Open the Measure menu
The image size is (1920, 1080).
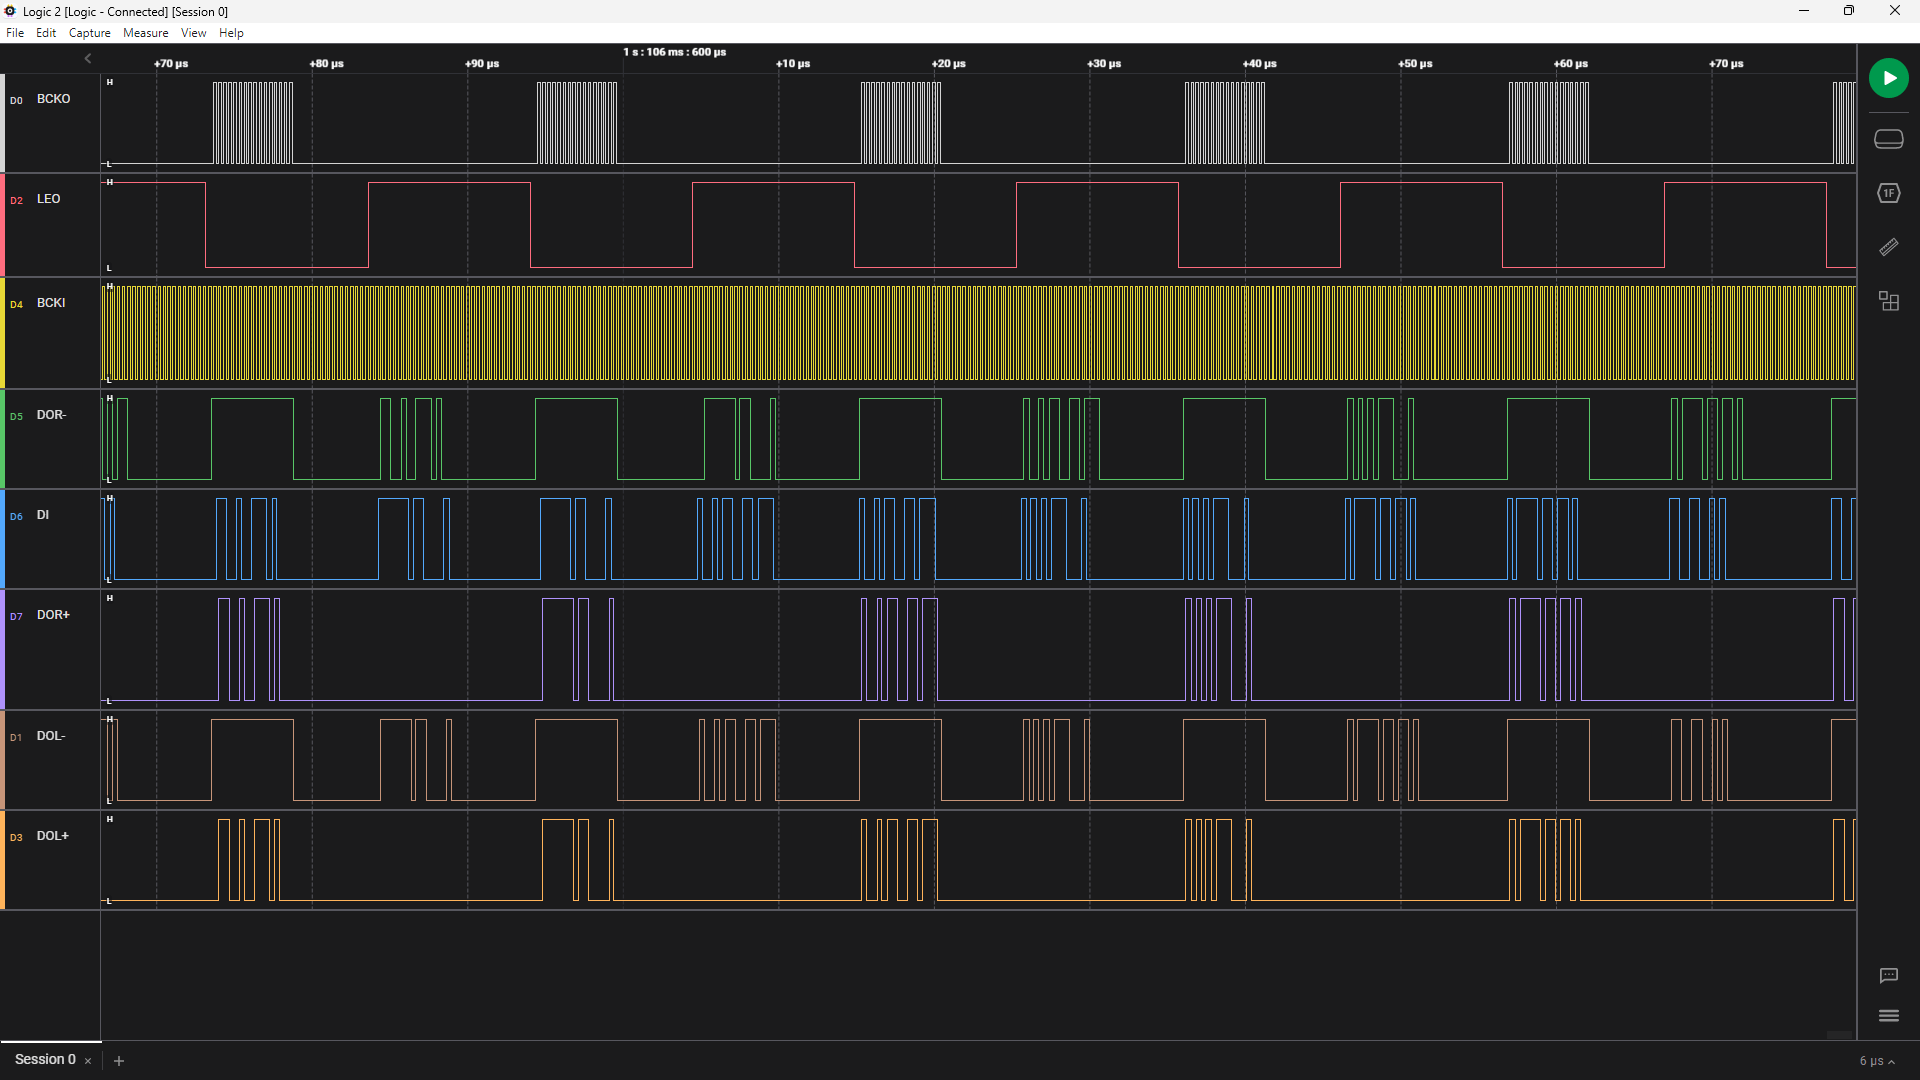point(146,33)
